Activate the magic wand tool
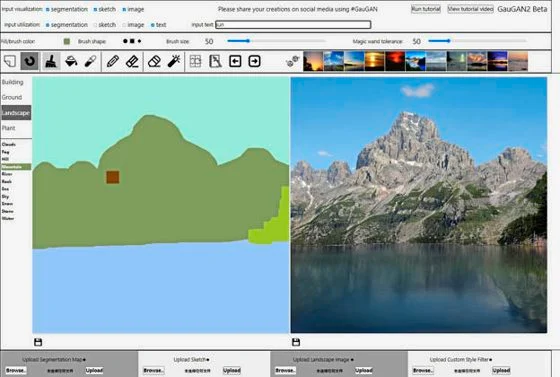Screen dimensions: 560x377 [x=174, y=61]
